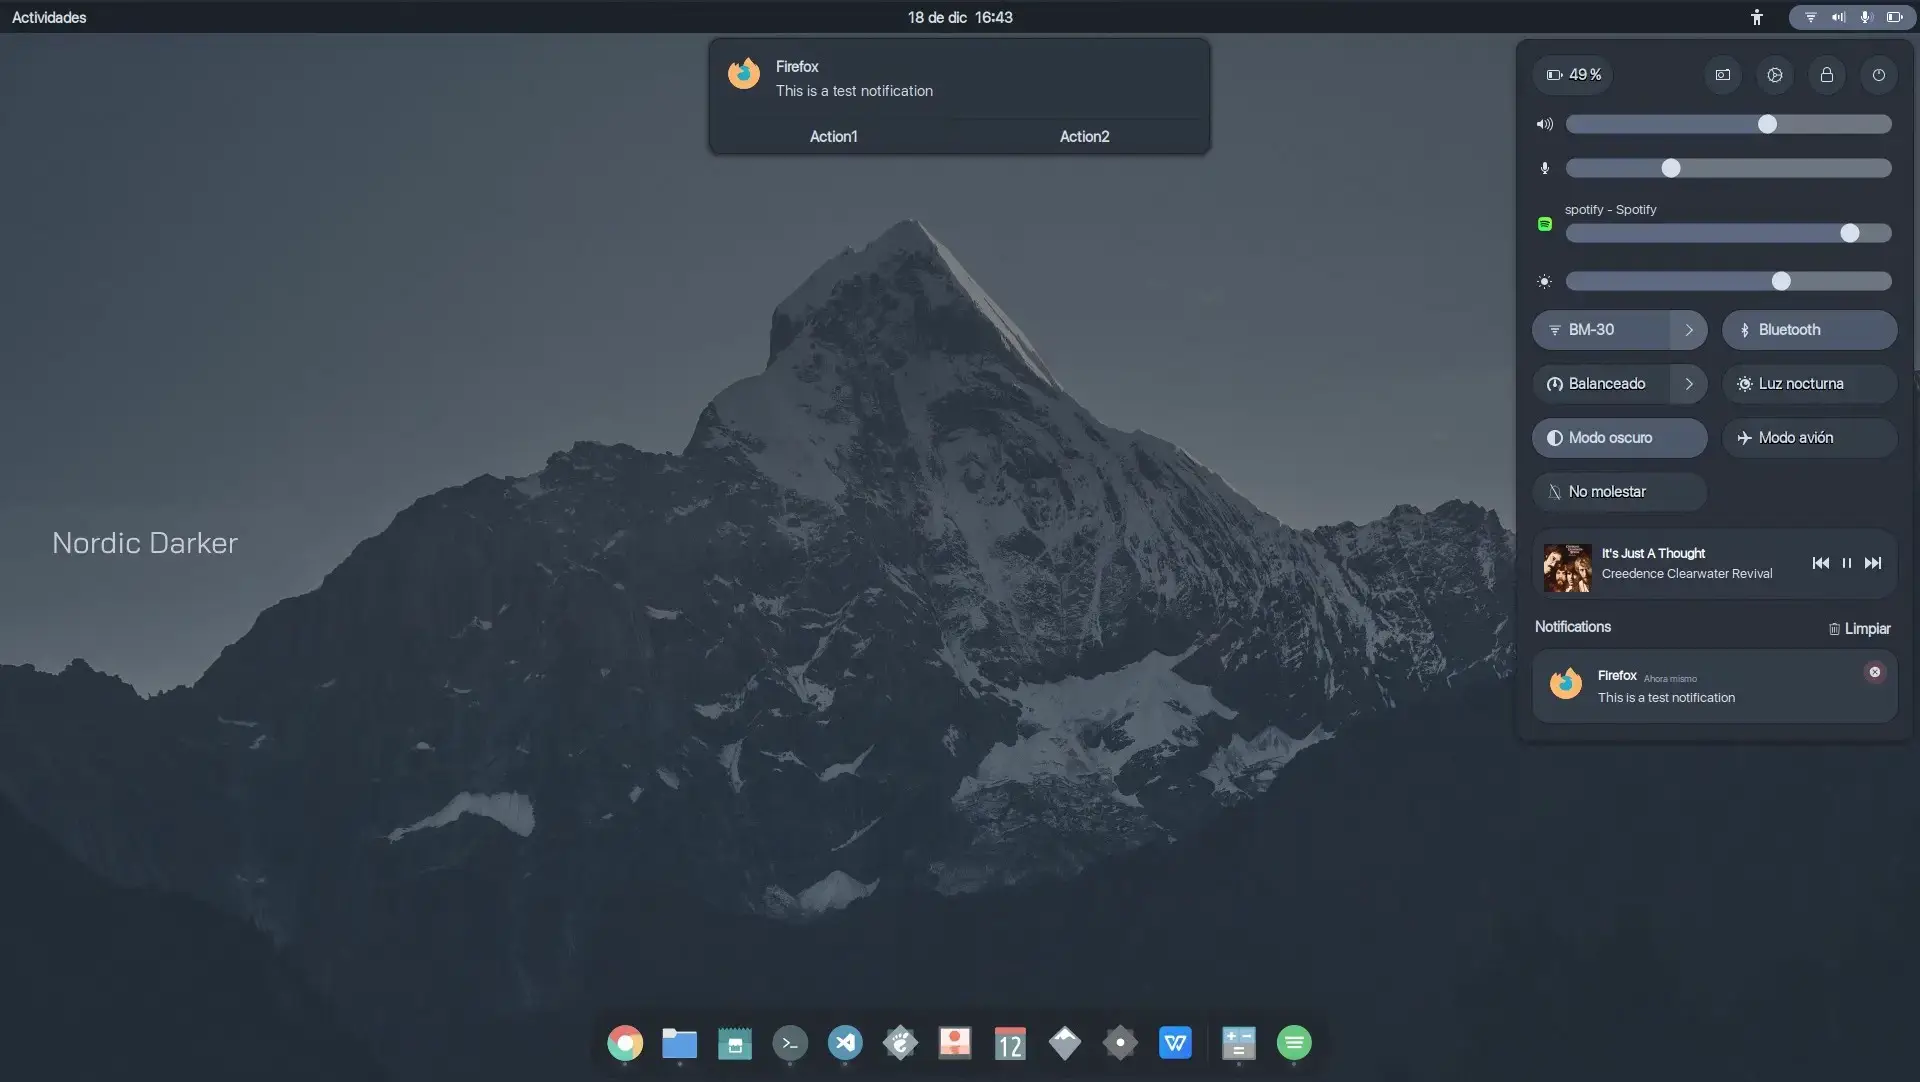Open system settings from the quick settings menu
The image size is (1920, 1082).
click(x=1774, y=75)
